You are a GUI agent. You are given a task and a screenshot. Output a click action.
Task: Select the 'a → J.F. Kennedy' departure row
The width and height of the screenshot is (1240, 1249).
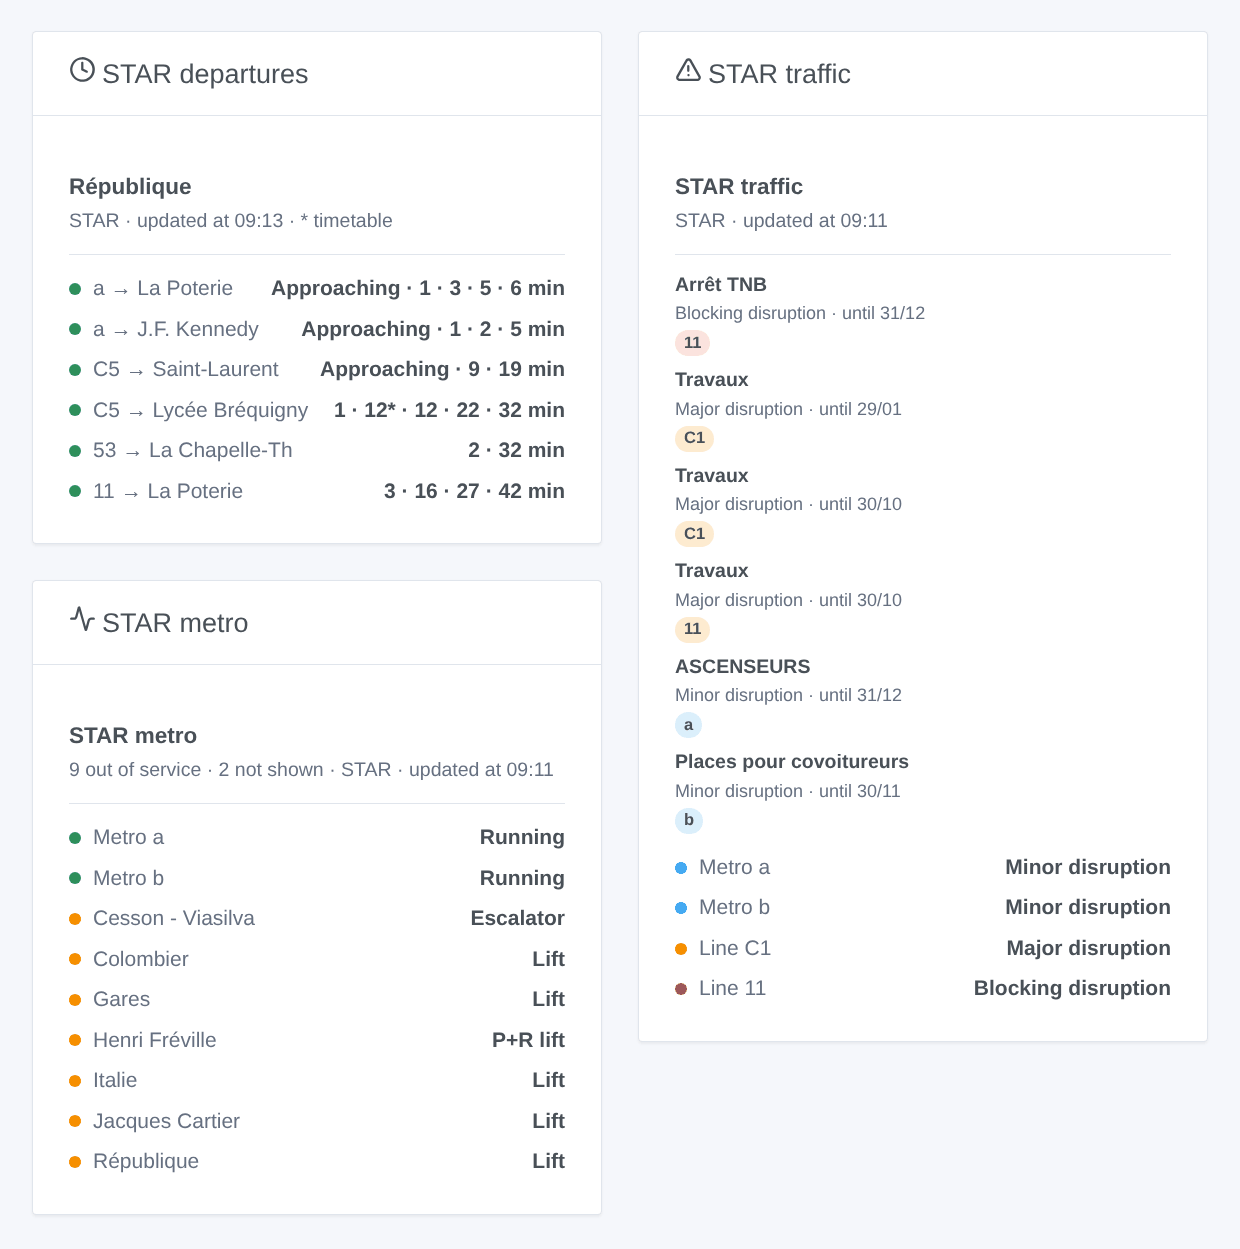tap(317, 329)
